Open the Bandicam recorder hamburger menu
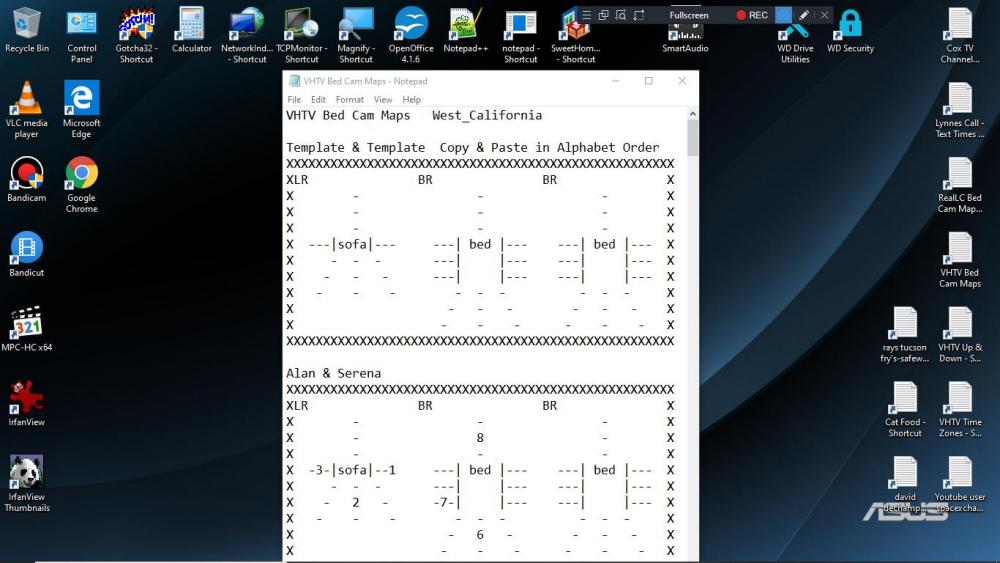Screen dimensions: 1000x563 587,15
